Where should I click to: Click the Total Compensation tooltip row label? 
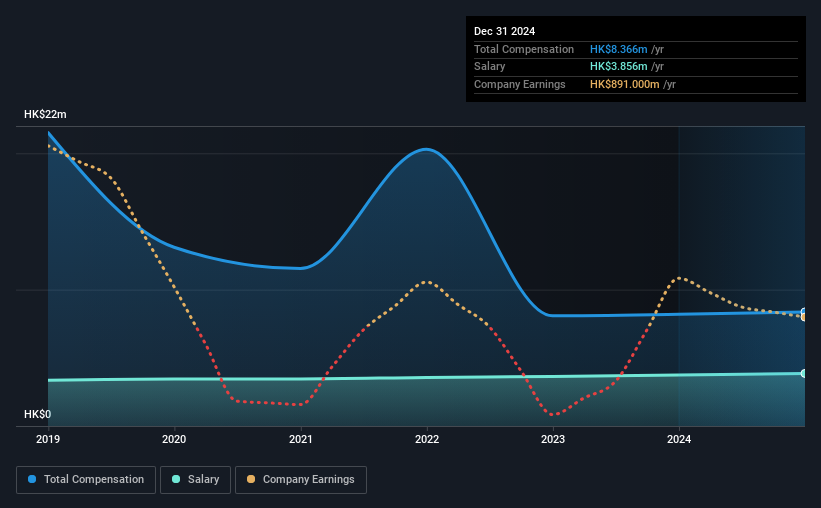click(524, 49)
